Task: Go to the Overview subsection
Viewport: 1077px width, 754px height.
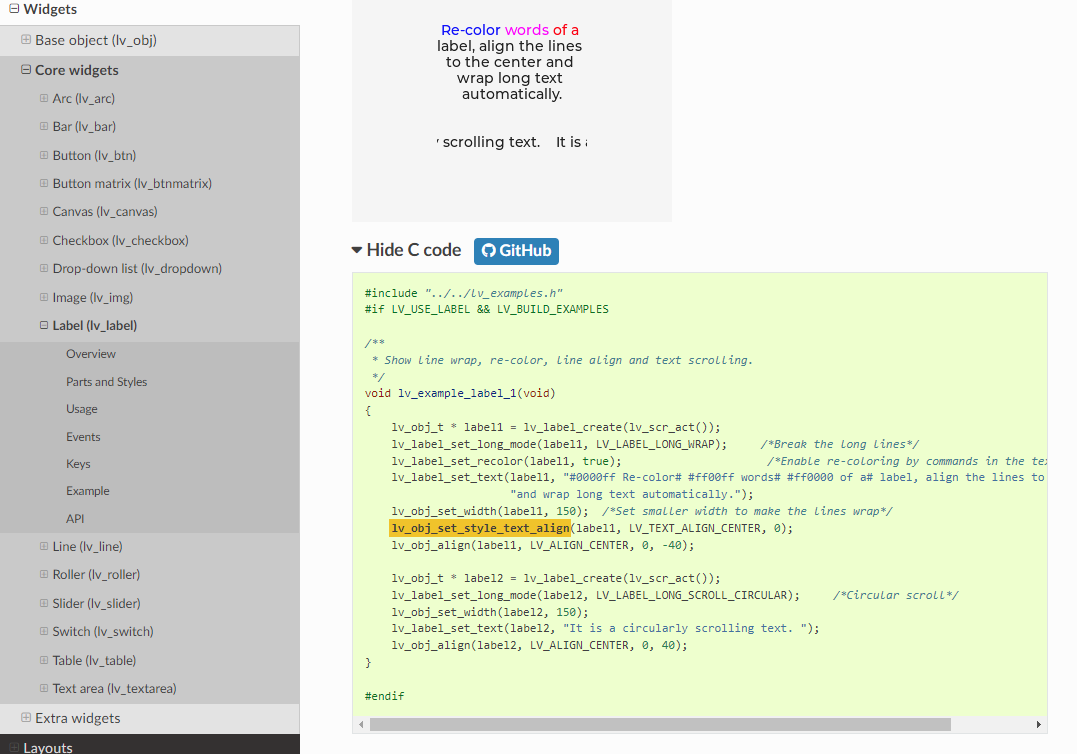Action: click(91, 354)
